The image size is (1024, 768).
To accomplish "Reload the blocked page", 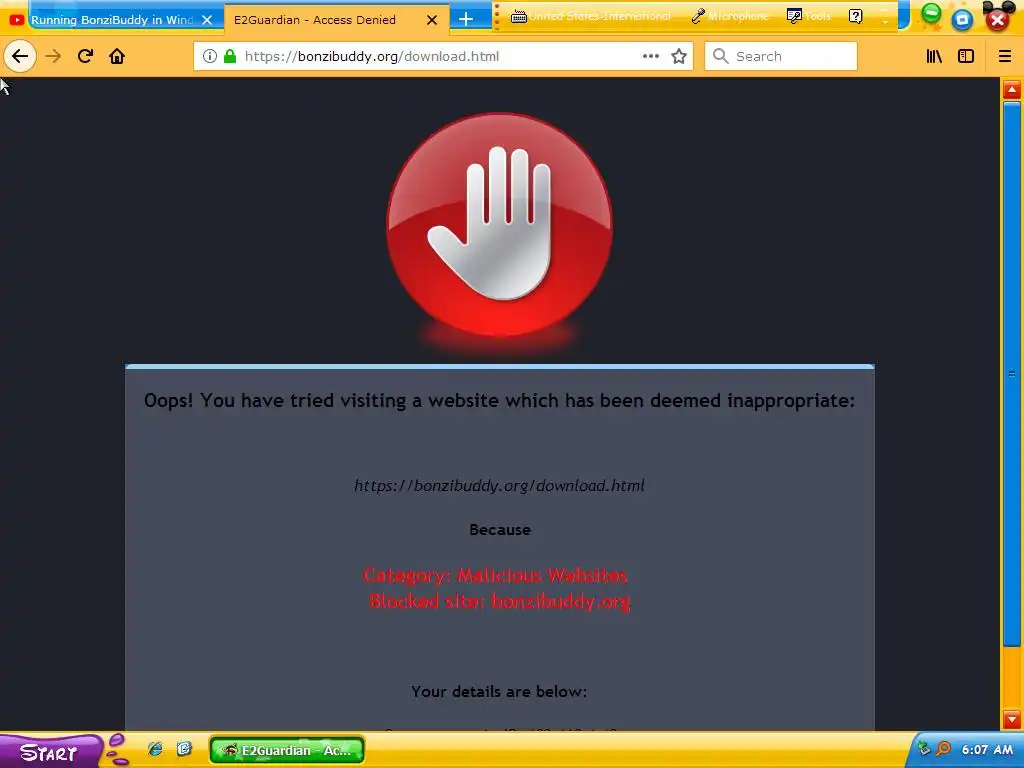I will point(85,56).
